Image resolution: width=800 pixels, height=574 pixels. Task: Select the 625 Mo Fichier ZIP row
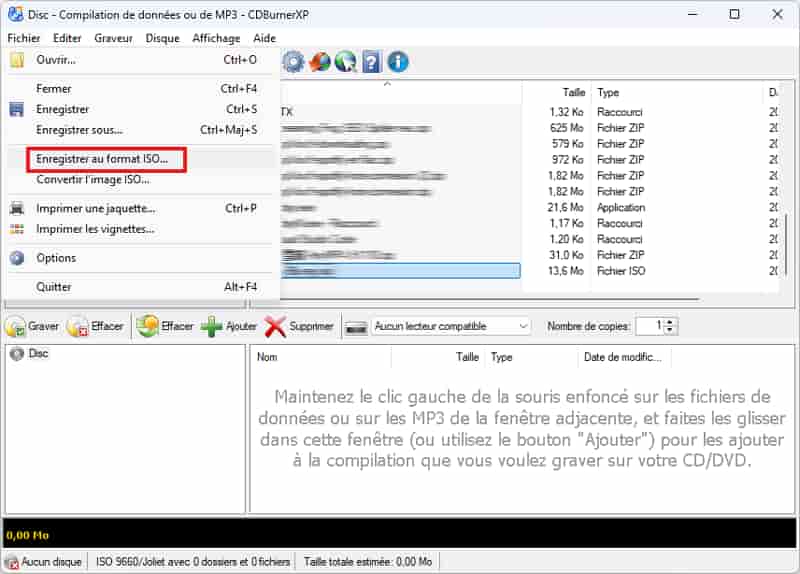coord(528,128)
